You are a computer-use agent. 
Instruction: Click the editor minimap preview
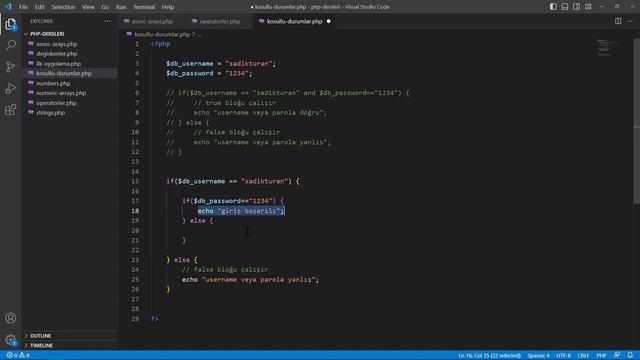coord(608,47)
